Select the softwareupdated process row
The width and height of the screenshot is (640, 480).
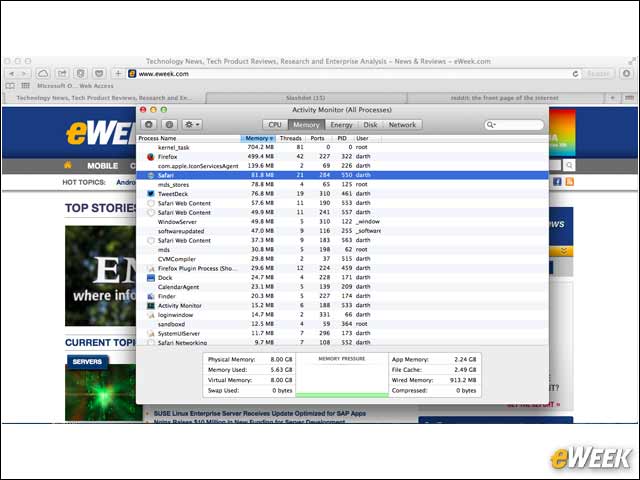tap(342, 231)
